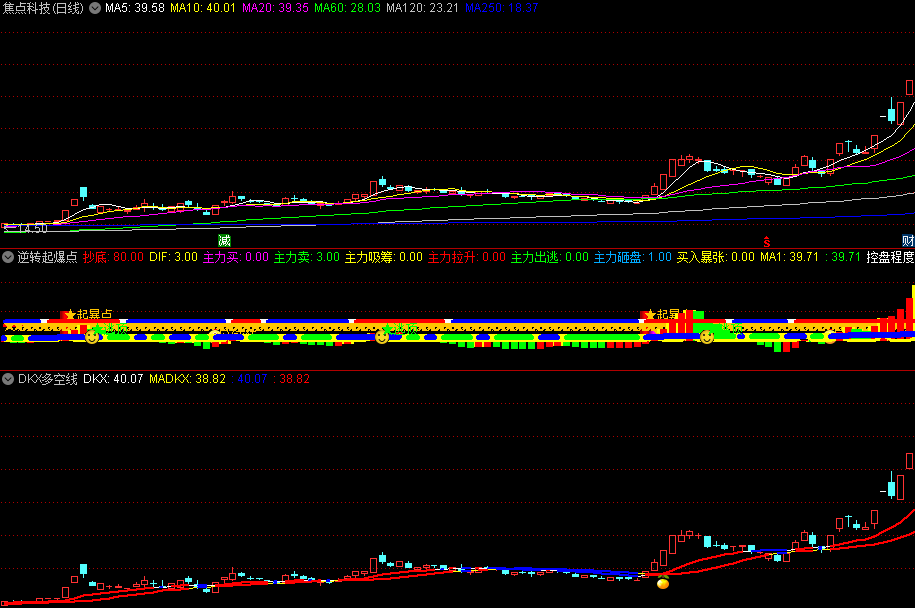Select the MA120: 23.21 label
Screen dimensions: 915x608
[422, 8]
